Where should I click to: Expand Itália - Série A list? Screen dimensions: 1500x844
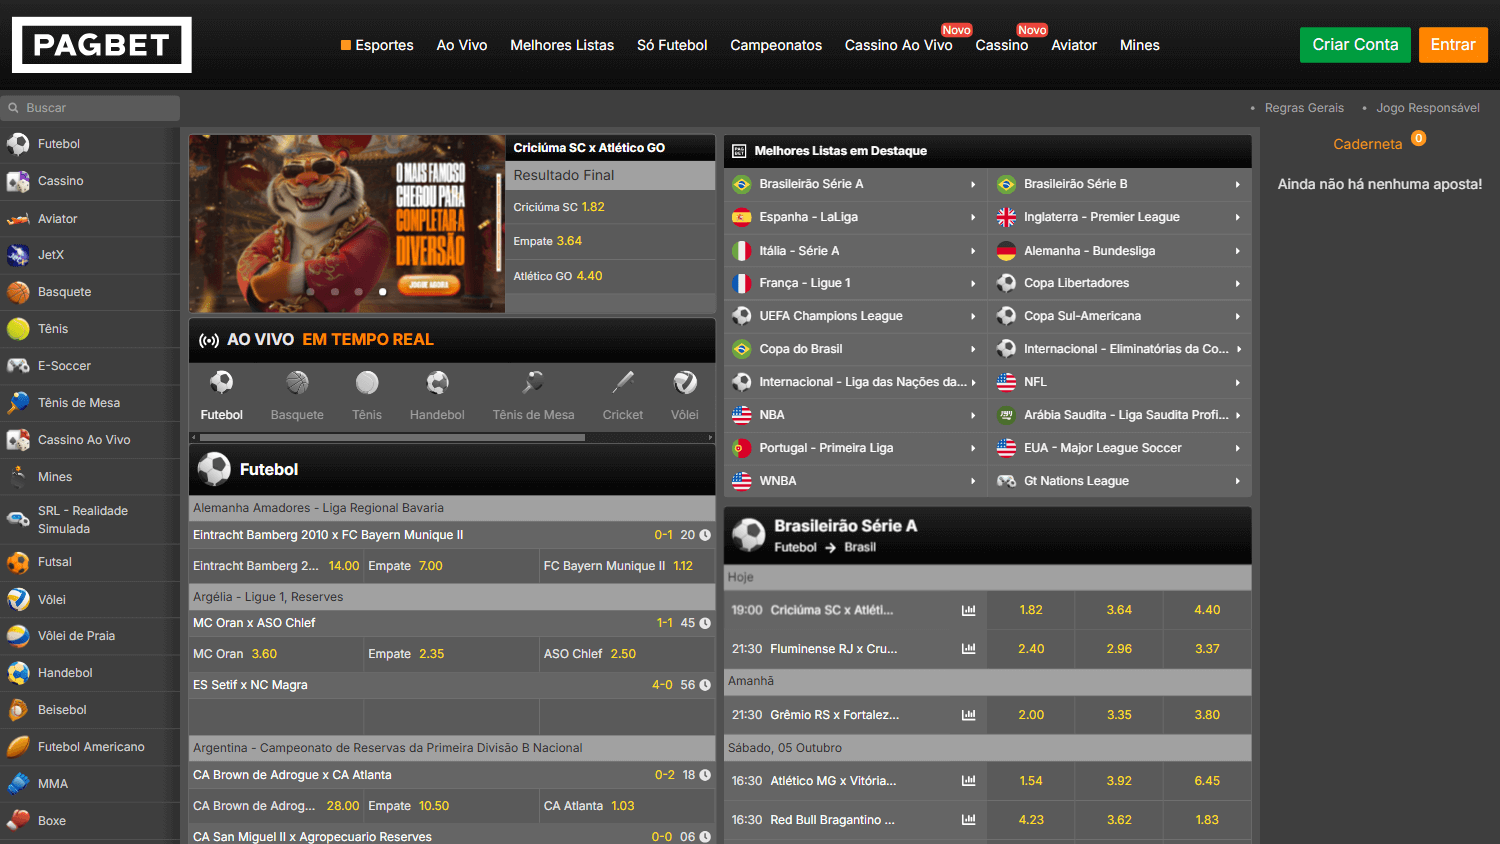855,251
